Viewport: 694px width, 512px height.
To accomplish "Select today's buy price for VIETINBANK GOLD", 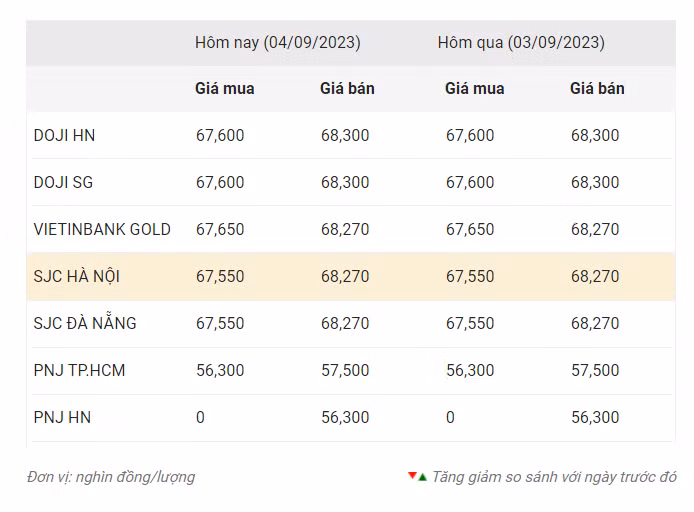I will (x=220, y=229).
